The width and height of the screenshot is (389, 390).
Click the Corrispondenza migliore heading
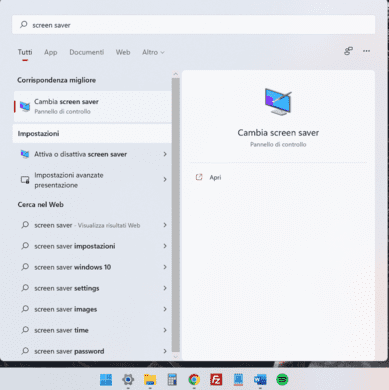point(57,80)
